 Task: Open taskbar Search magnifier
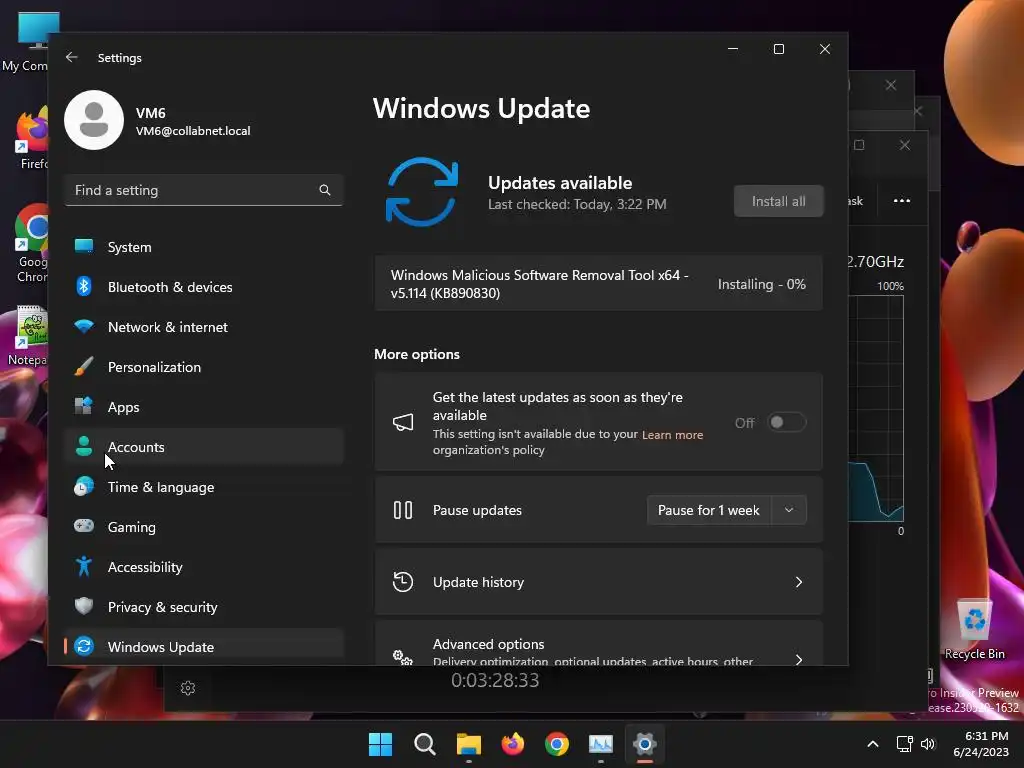coord(424,744)
